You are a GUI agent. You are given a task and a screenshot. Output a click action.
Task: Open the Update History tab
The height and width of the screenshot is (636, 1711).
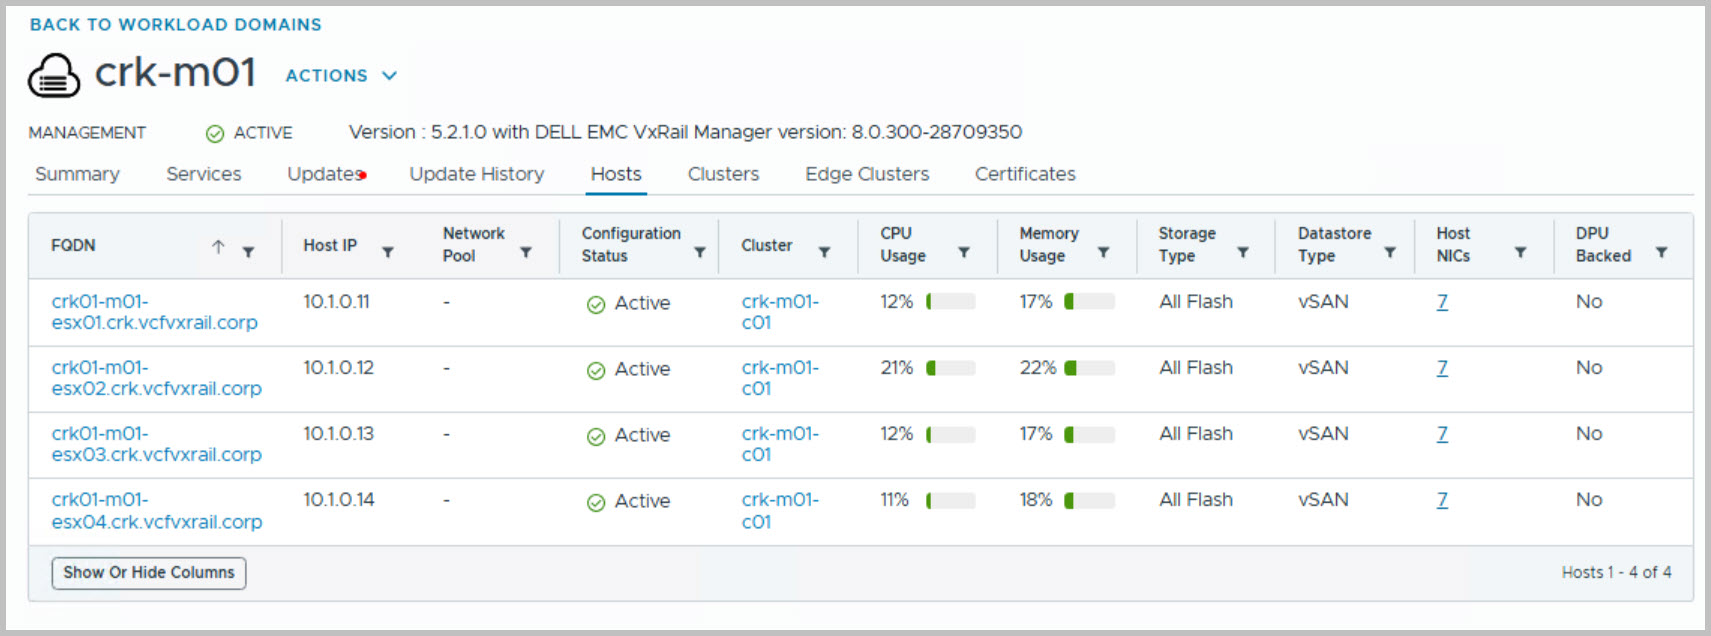point(476,174)
